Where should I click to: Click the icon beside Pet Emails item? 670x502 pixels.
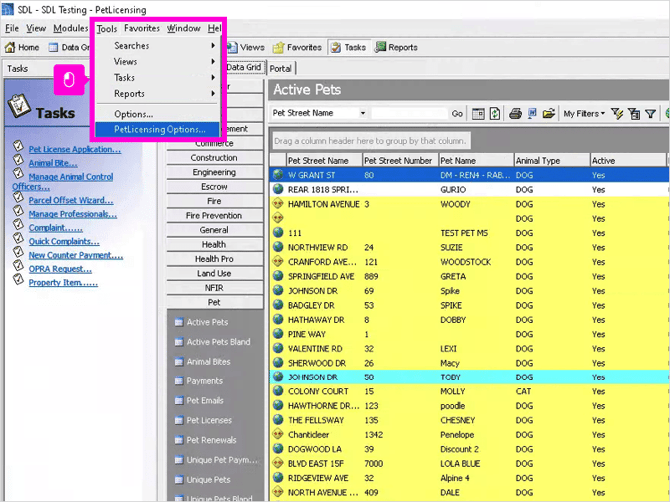179,401
